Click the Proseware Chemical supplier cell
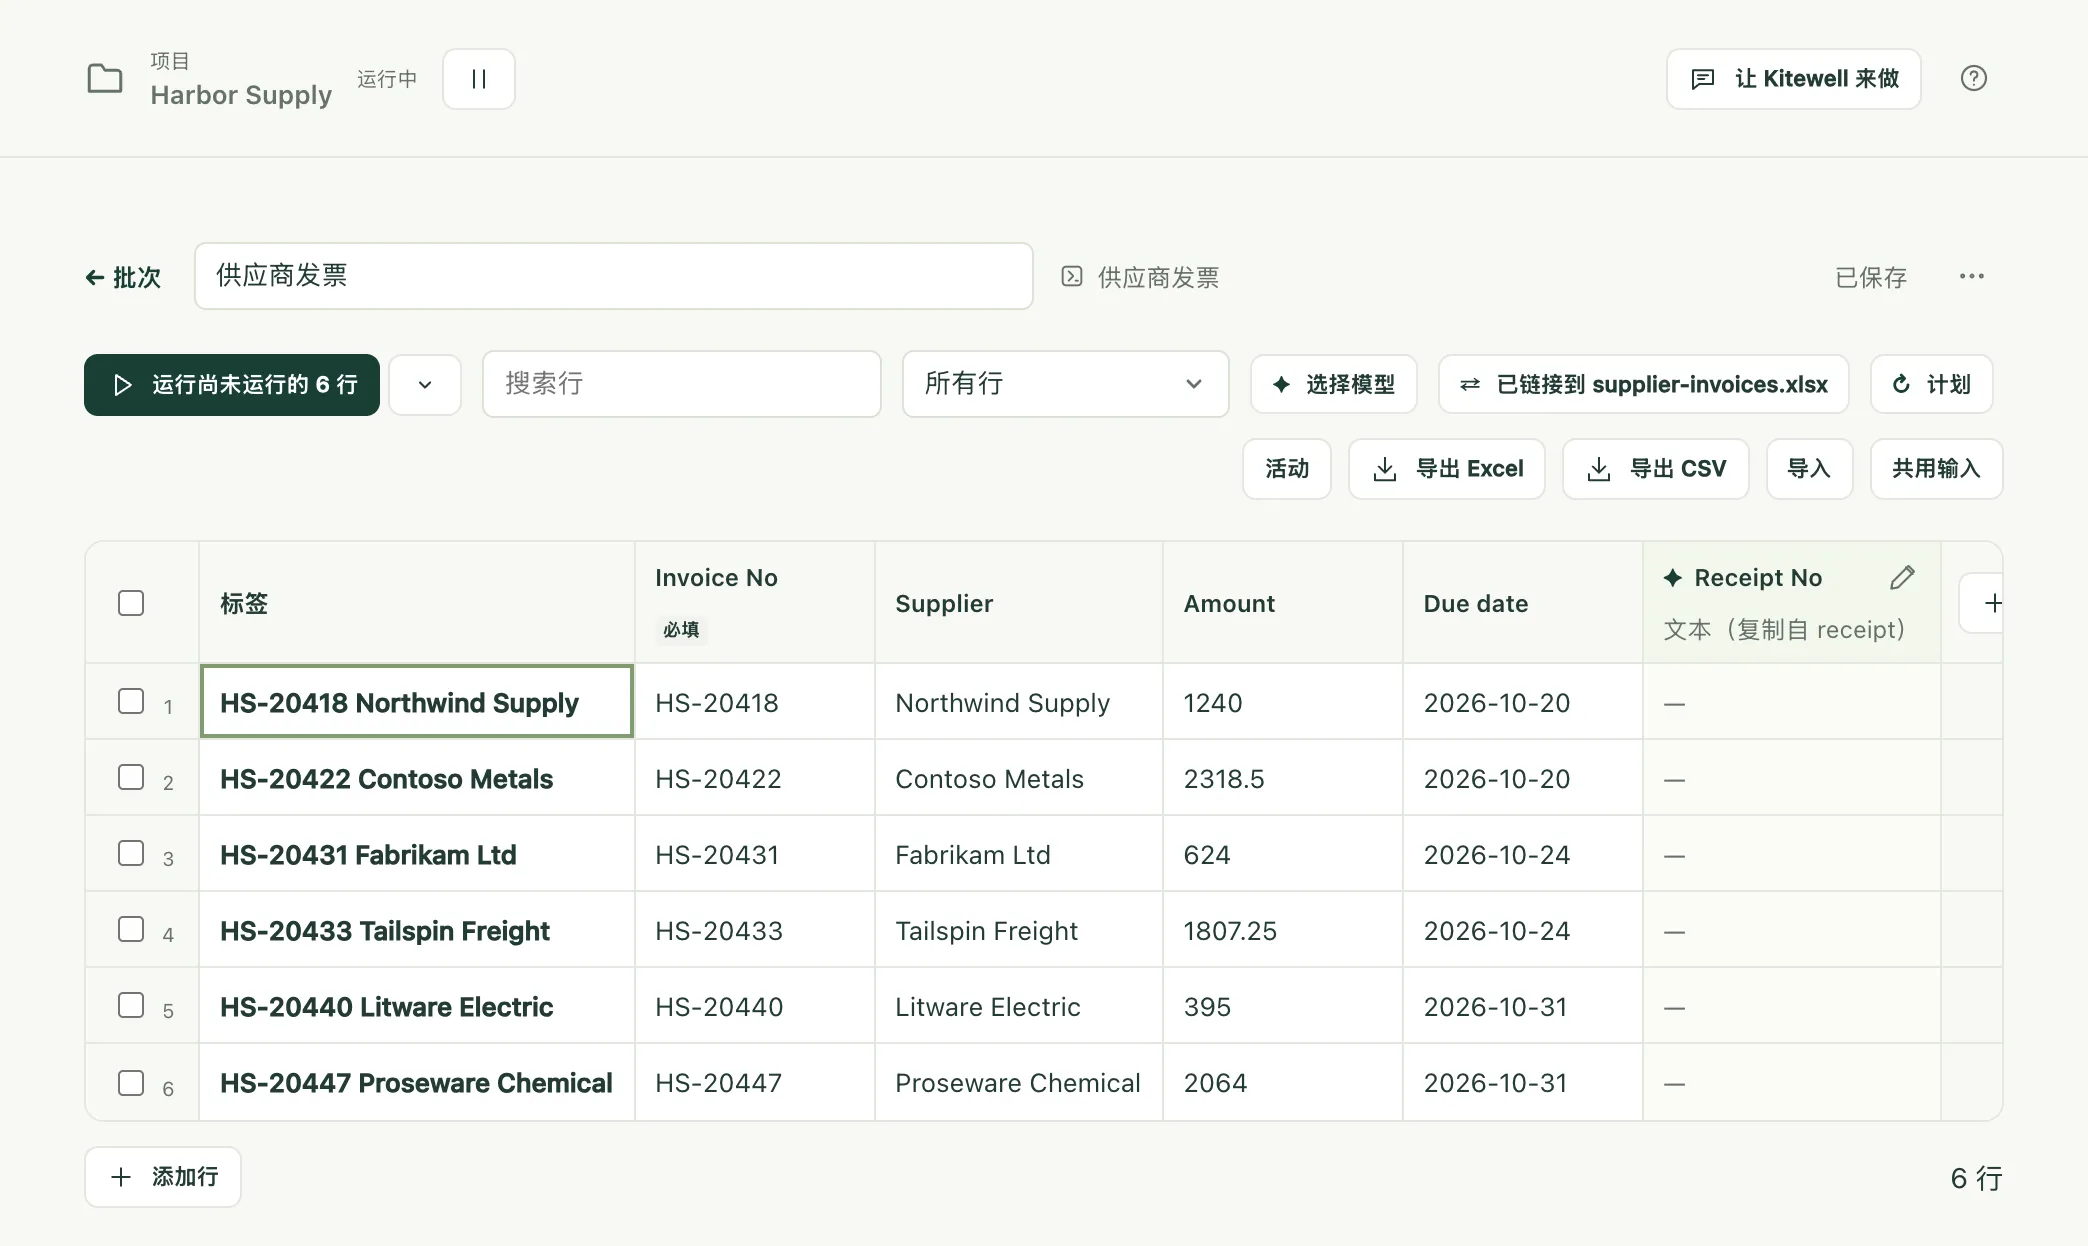This screenshot has width=2088, height=1246. pos(1019,1082)
